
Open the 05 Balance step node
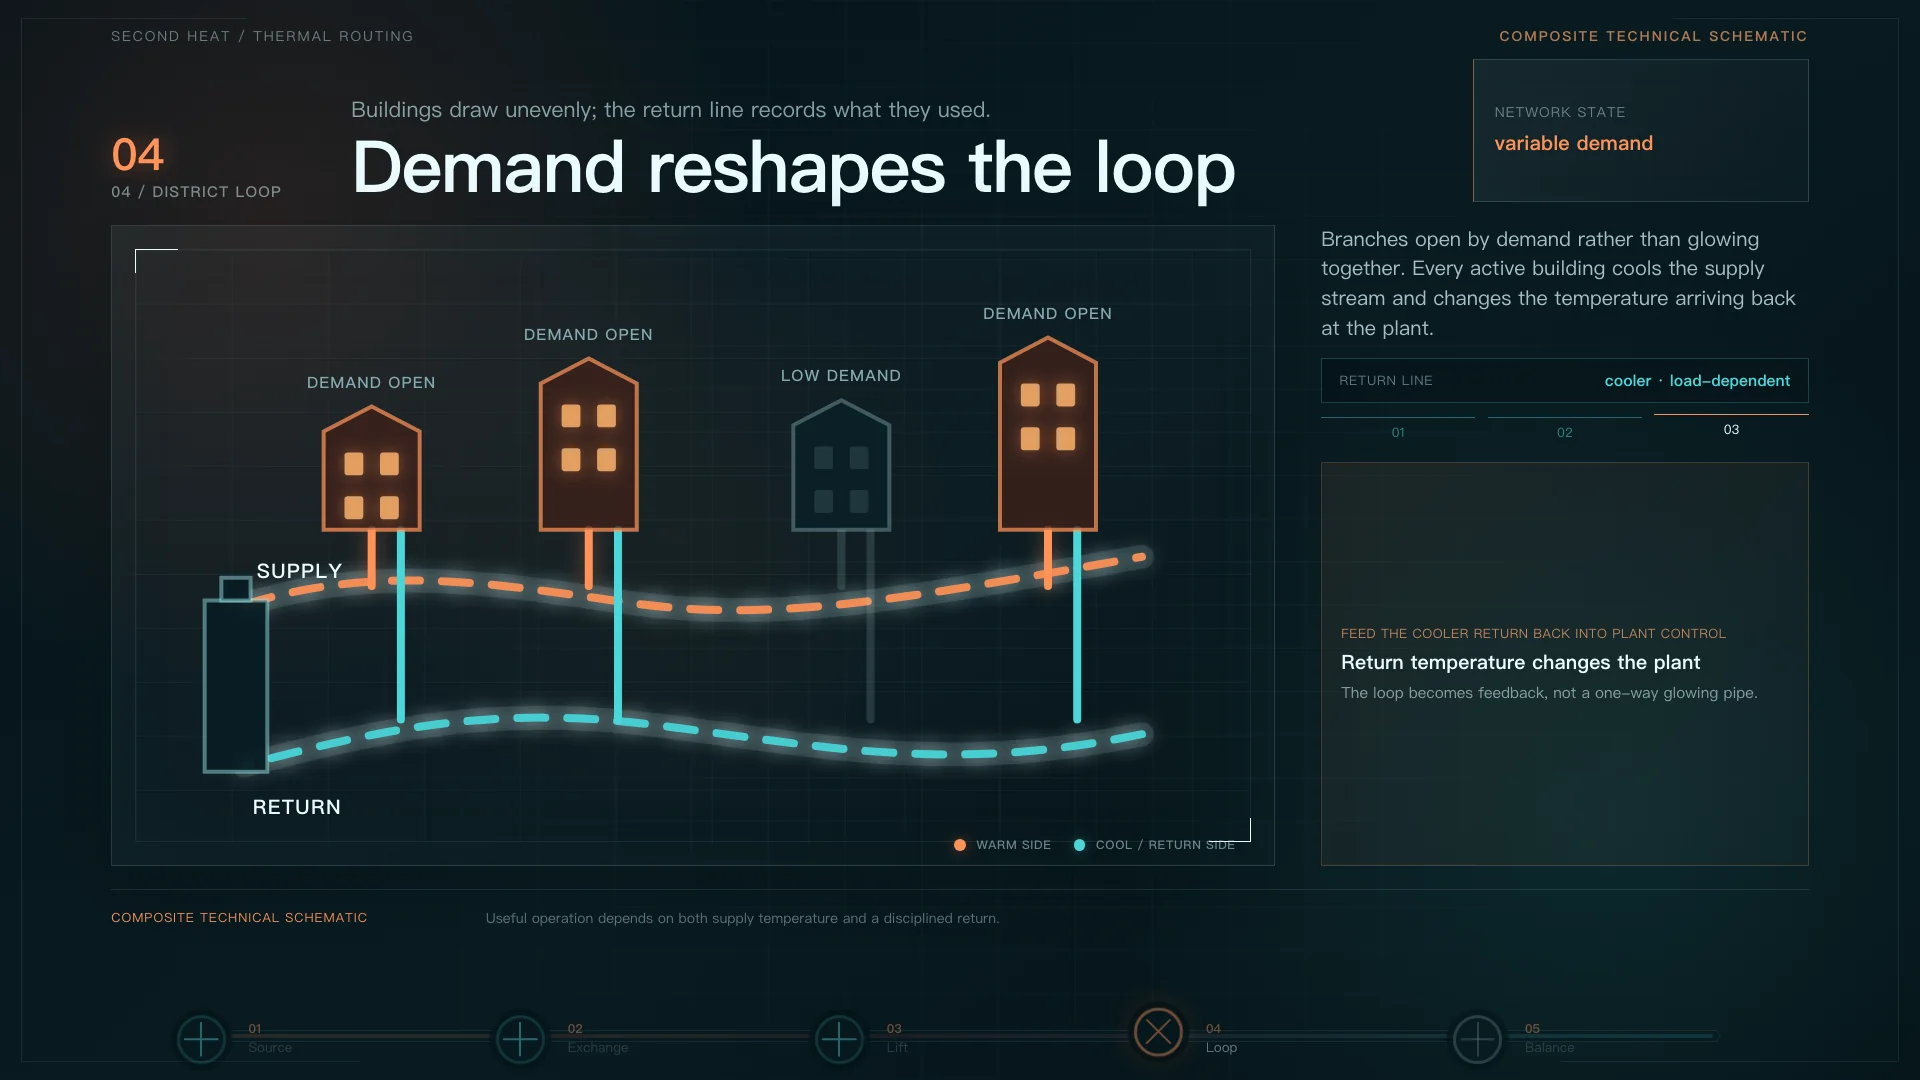(x=1477, y=1039)
